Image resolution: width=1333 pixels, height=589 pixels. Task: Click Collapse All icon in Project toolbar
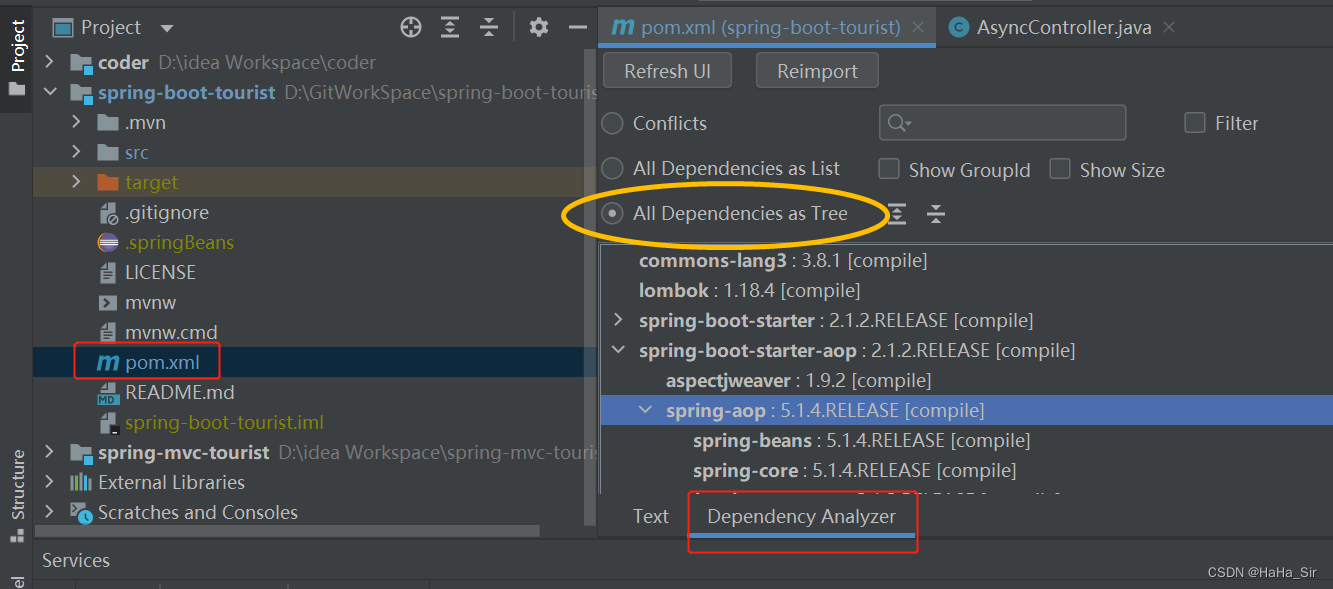(488, 27)
